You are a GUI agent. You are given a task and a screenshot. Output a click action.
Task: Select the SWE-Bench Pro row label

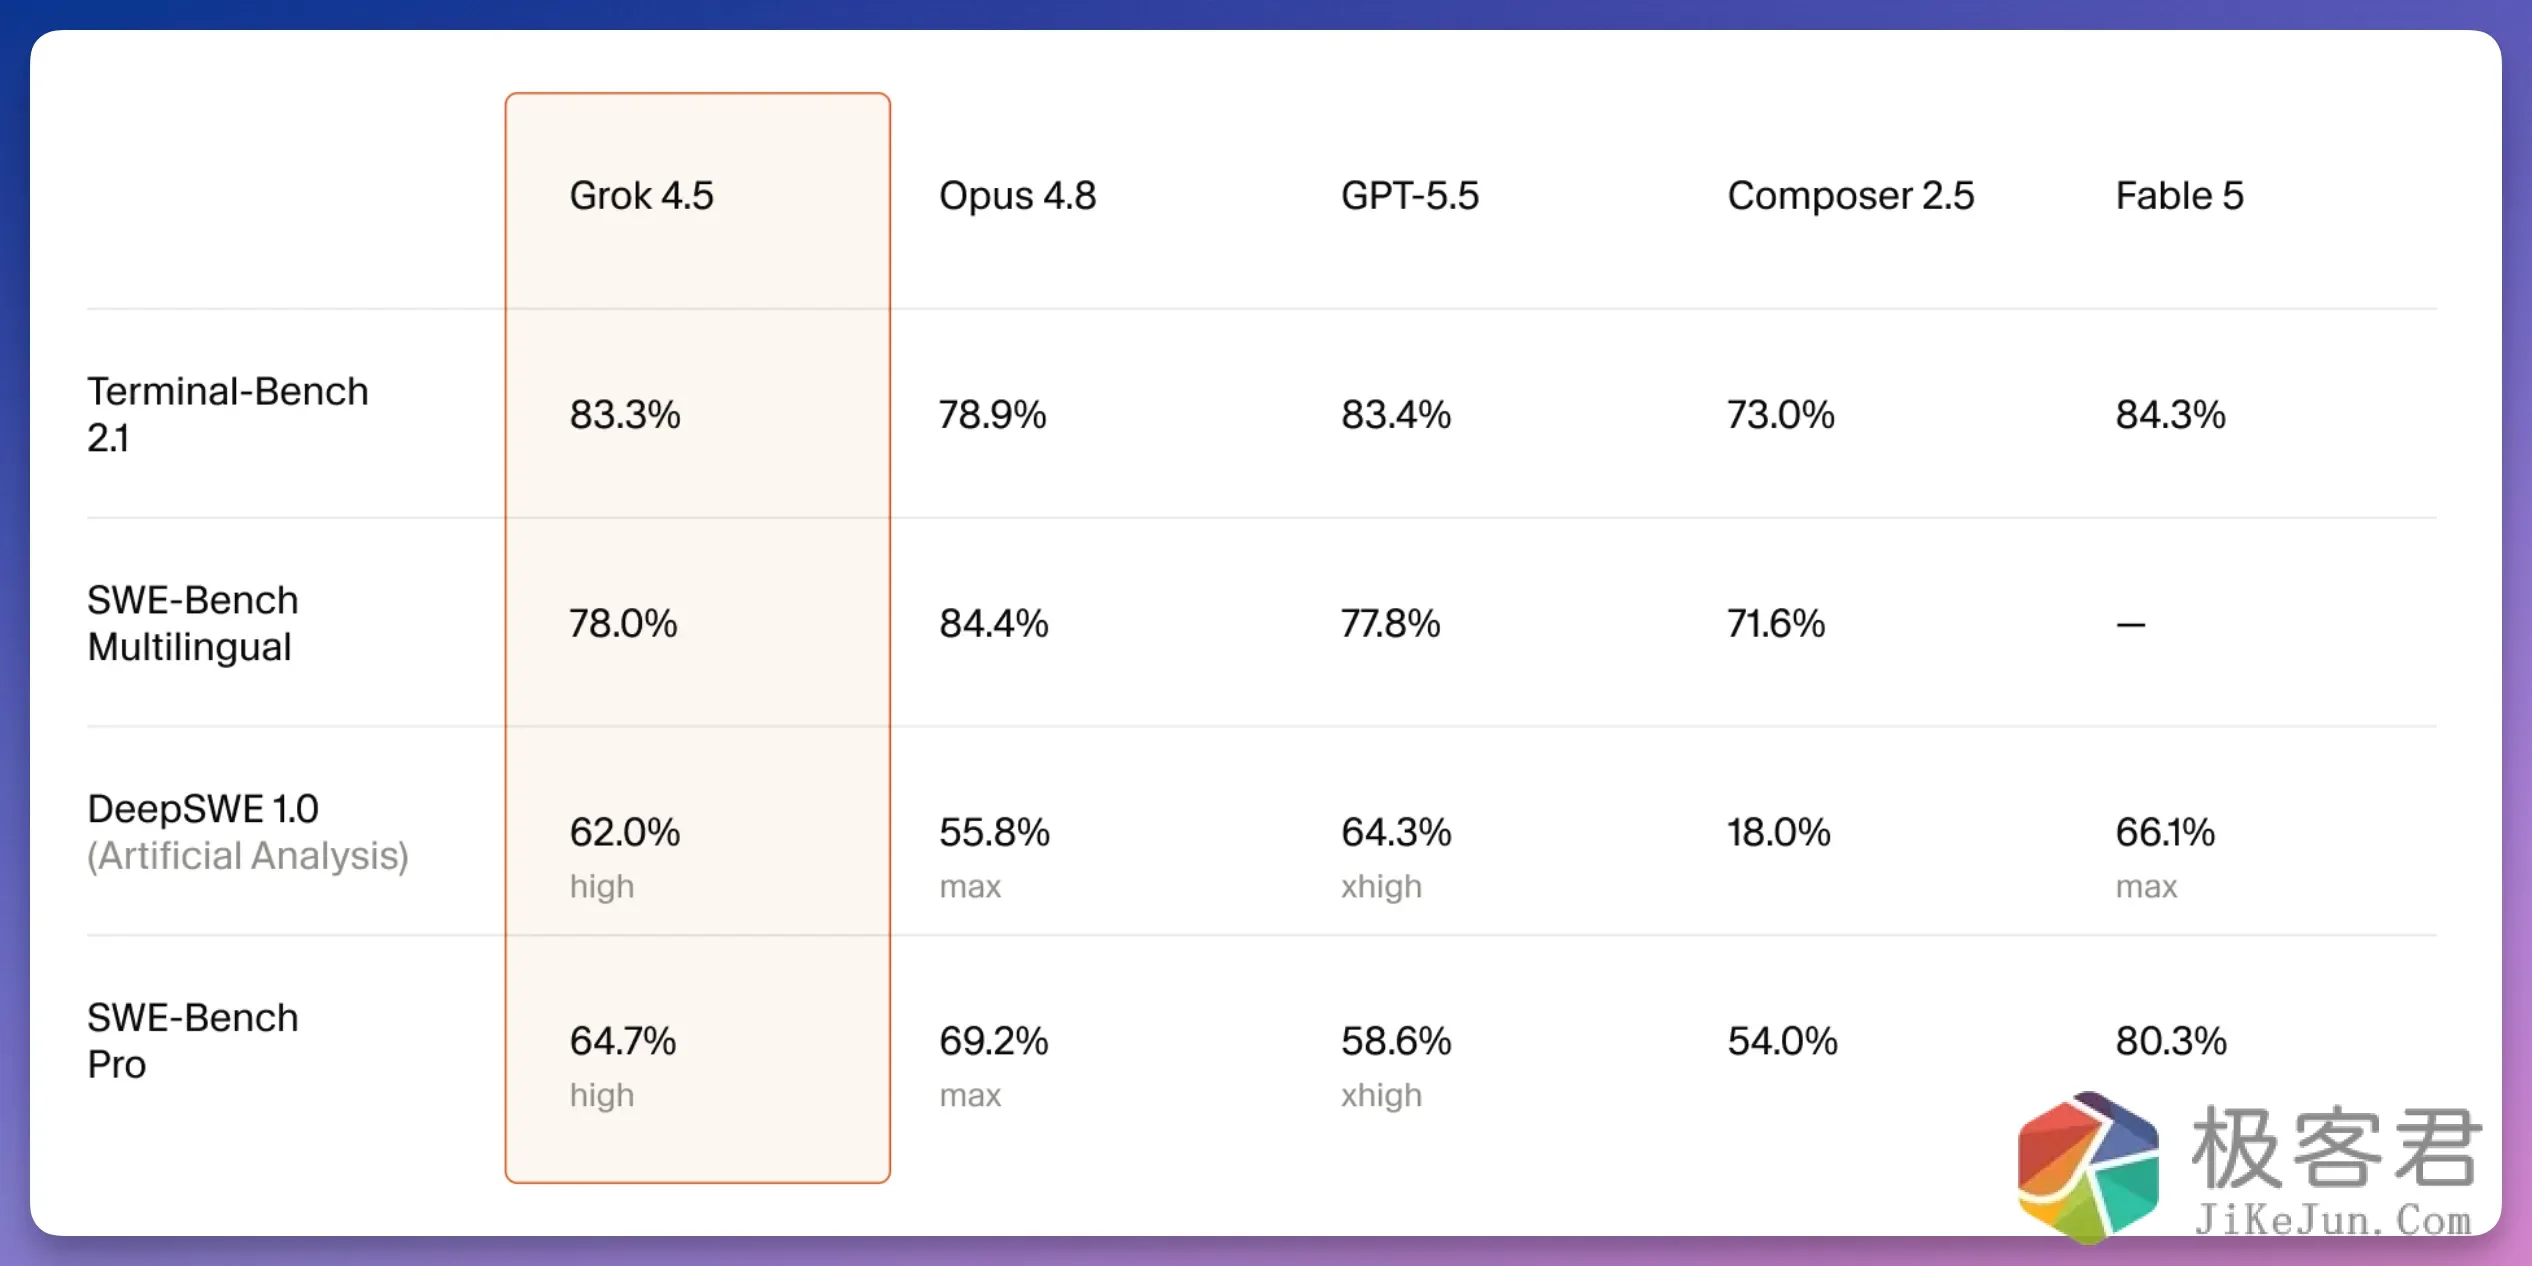[x=193, y=1041]
